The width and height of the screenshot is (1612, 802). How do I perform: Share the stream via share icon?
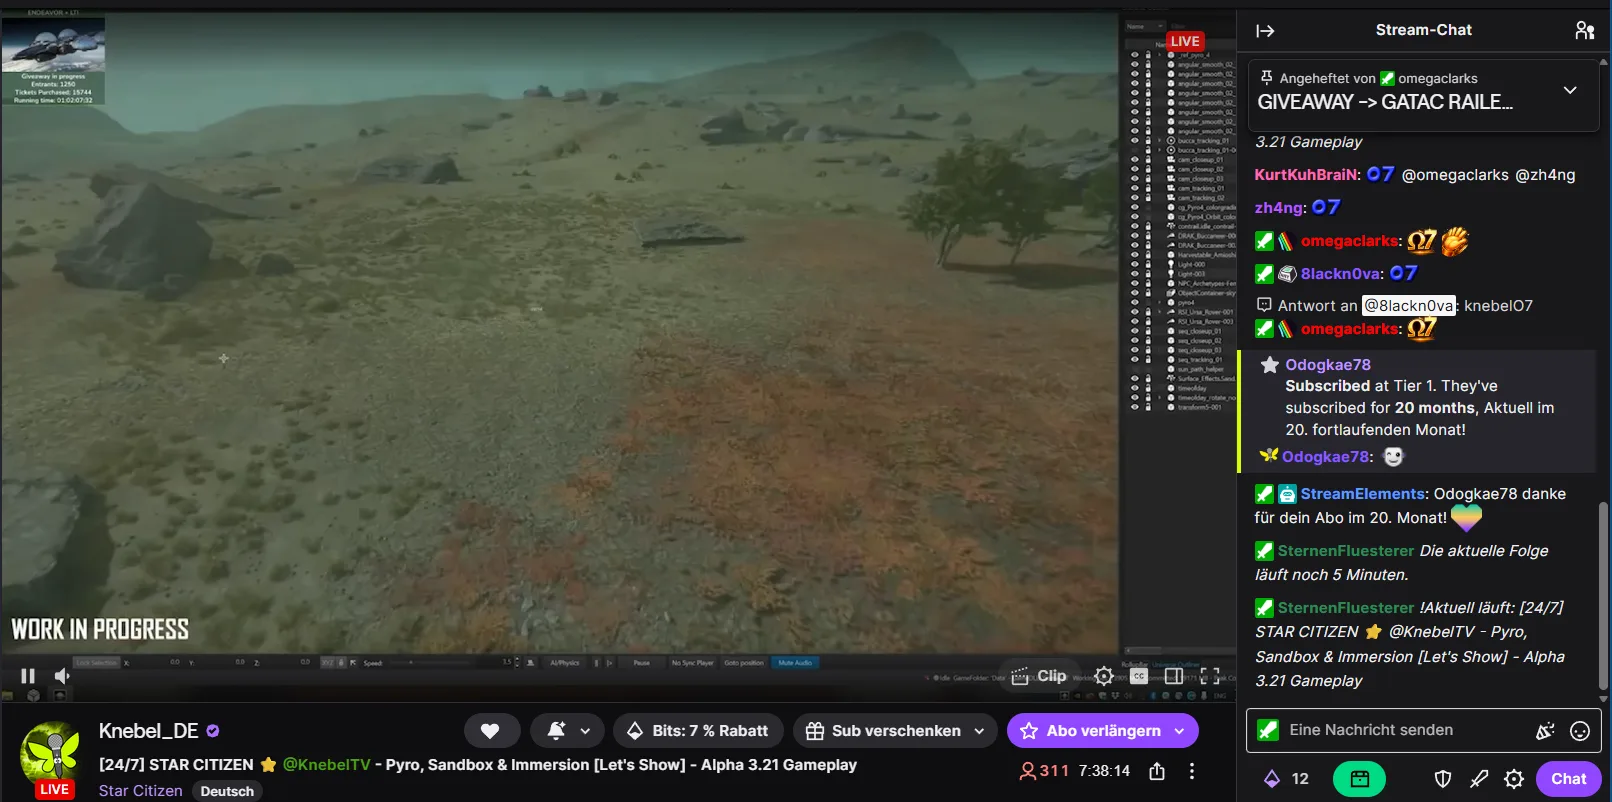1157,771
